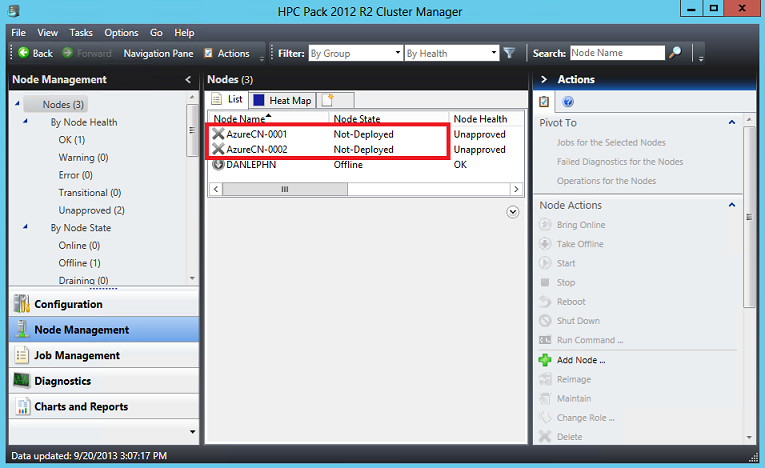Open the Diagnostics section

click(x=62, y=381)
